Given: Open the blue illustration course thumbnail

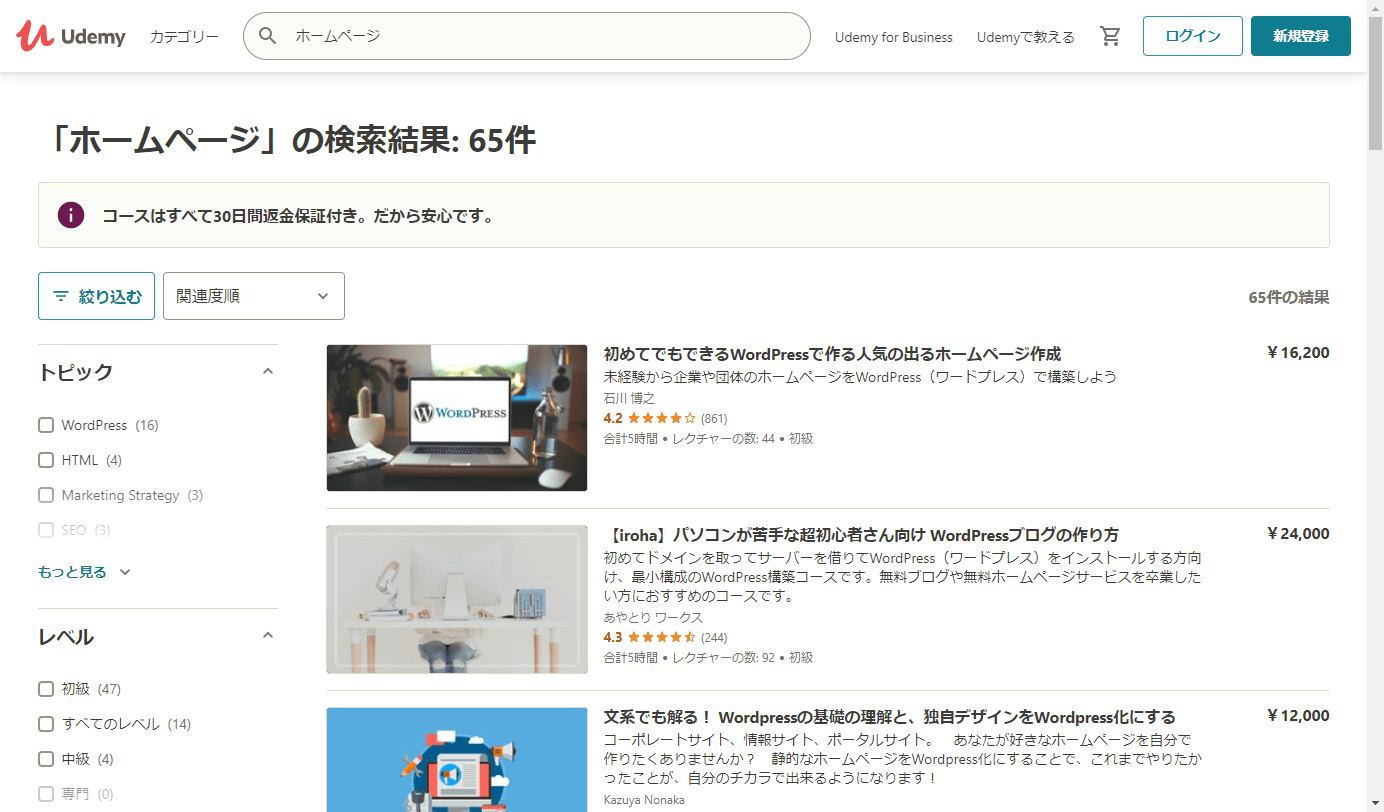Looking at the screenshot, I should pyautogui.click(x=457, y=760).
